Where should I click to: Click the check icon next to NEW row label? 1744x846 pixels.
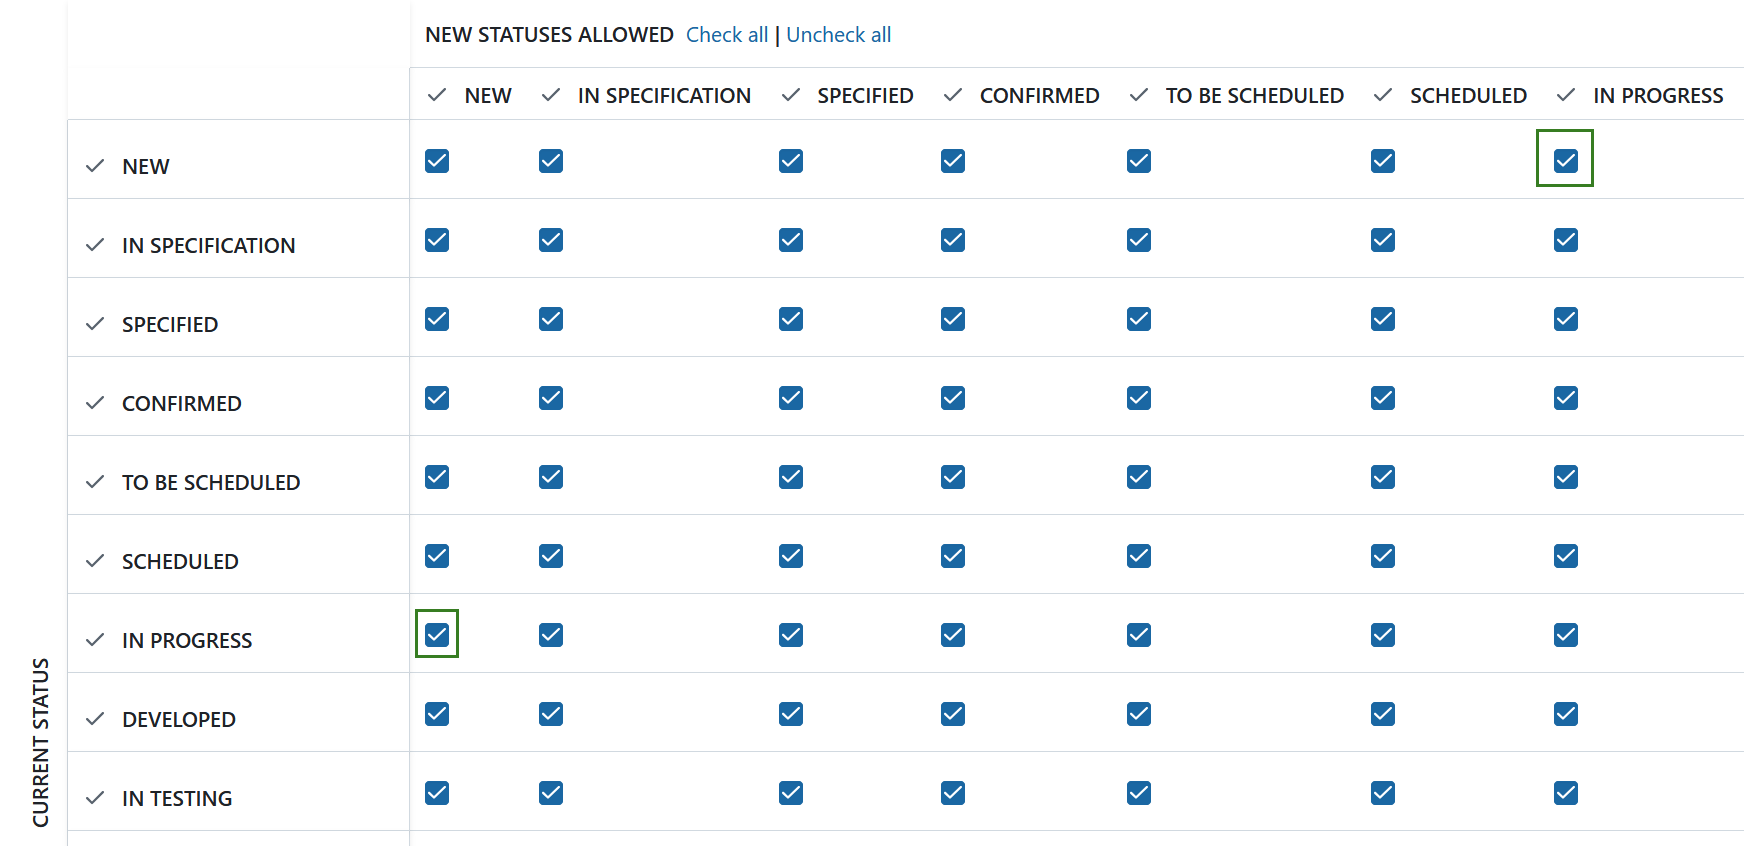[x=96, y=166]
